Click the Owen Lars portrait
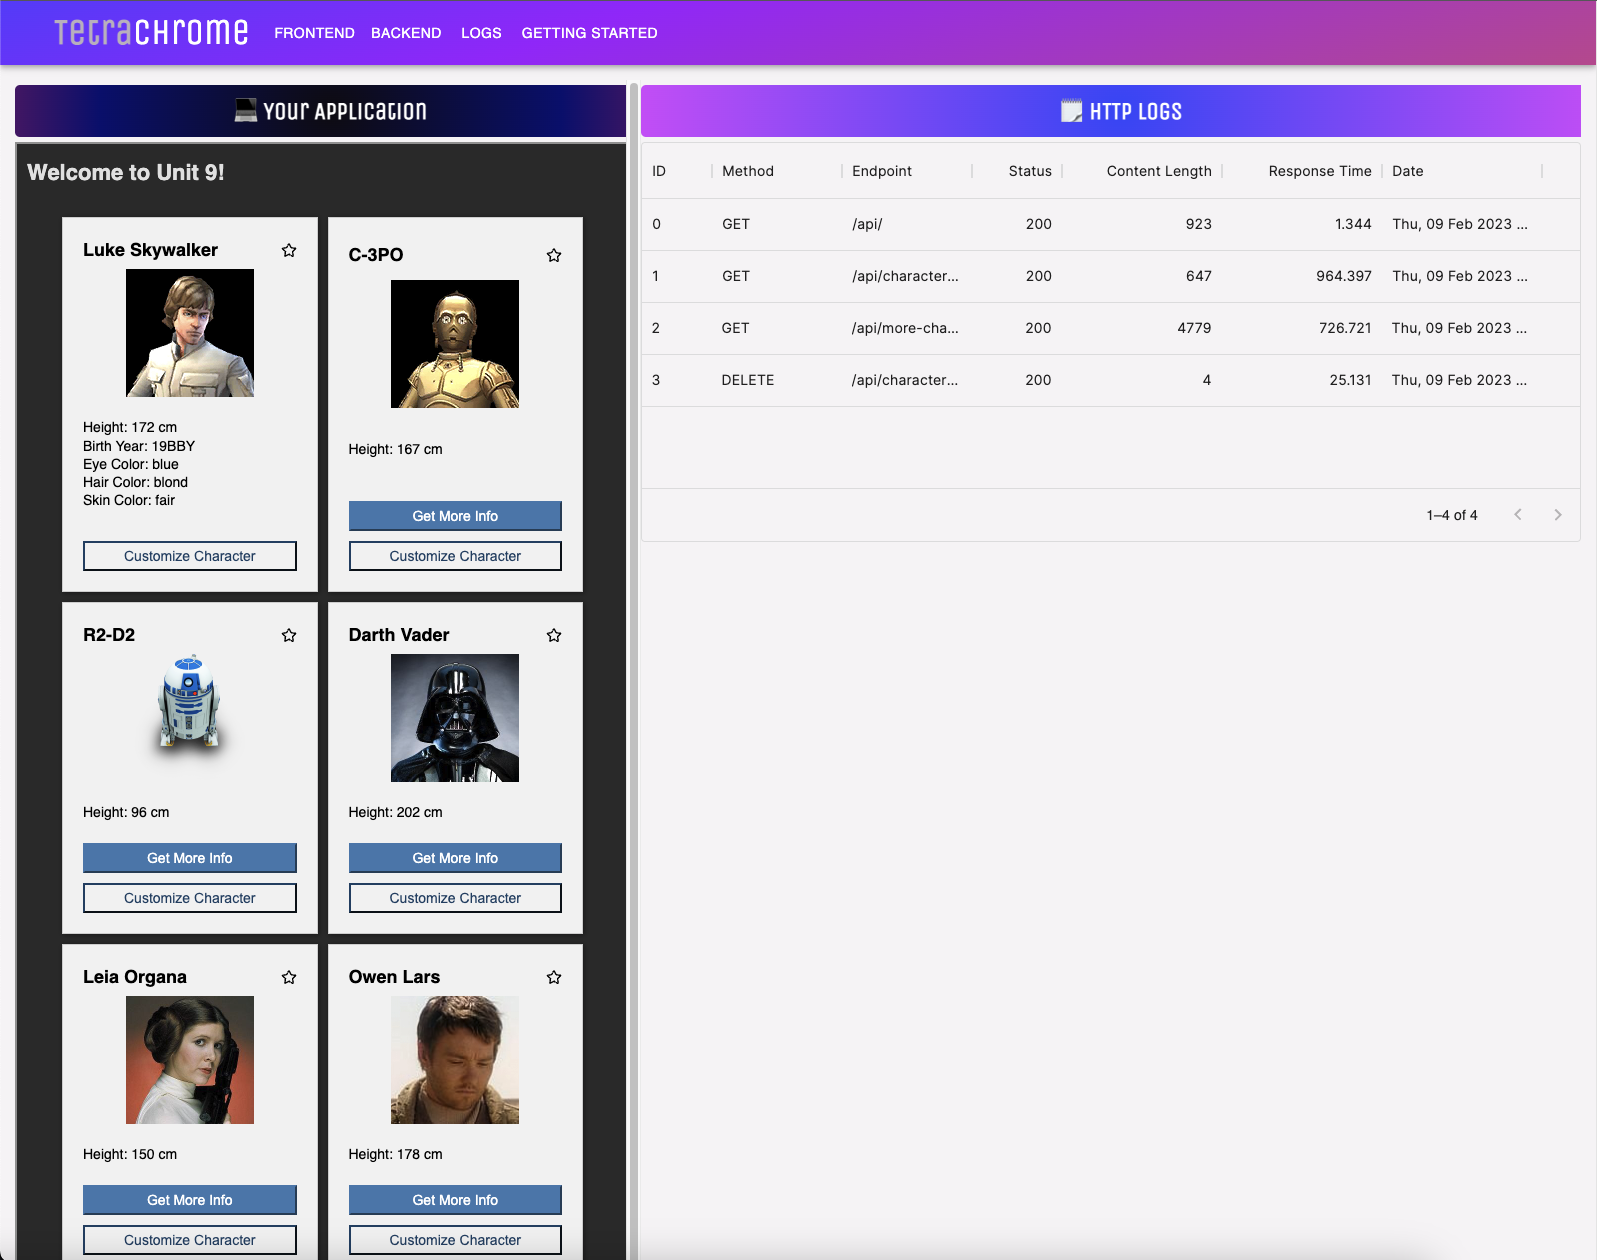 pyautogui.click(x=455, y=1060)
